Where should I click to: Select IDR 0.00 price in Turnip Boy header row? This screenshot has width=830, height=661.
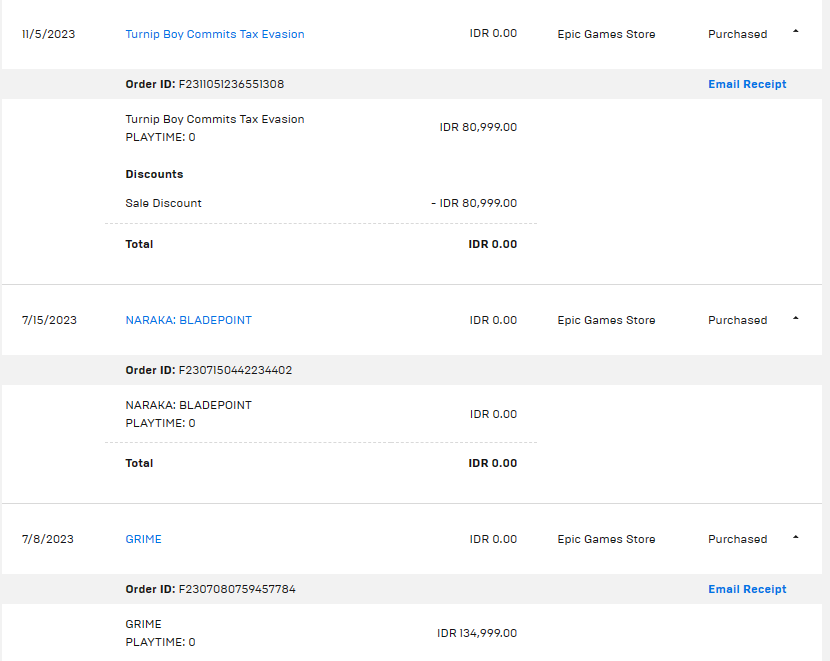pos(493,33)
